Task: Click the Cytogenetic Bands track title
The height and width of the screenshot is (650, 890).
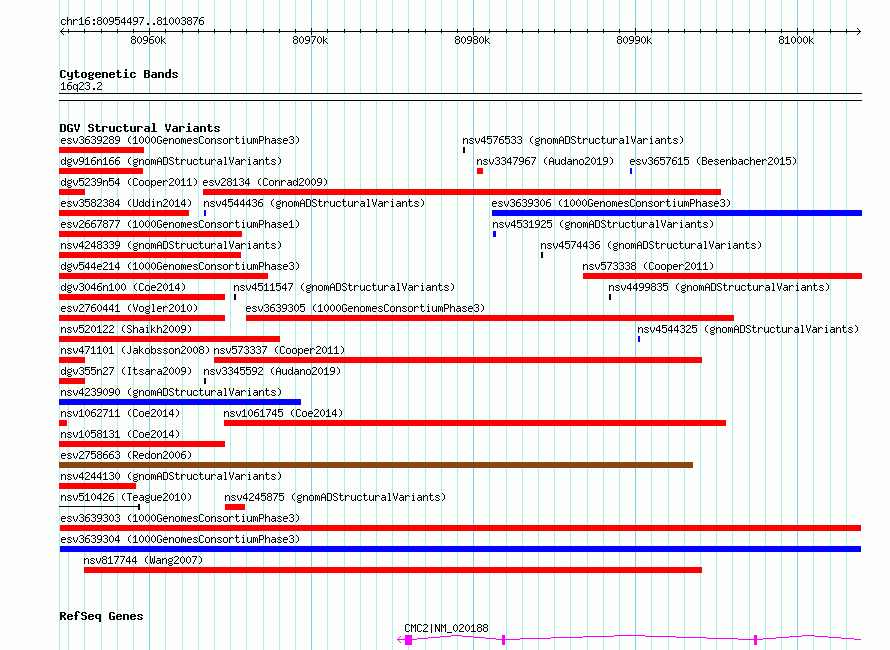Action: pos(119,74)
